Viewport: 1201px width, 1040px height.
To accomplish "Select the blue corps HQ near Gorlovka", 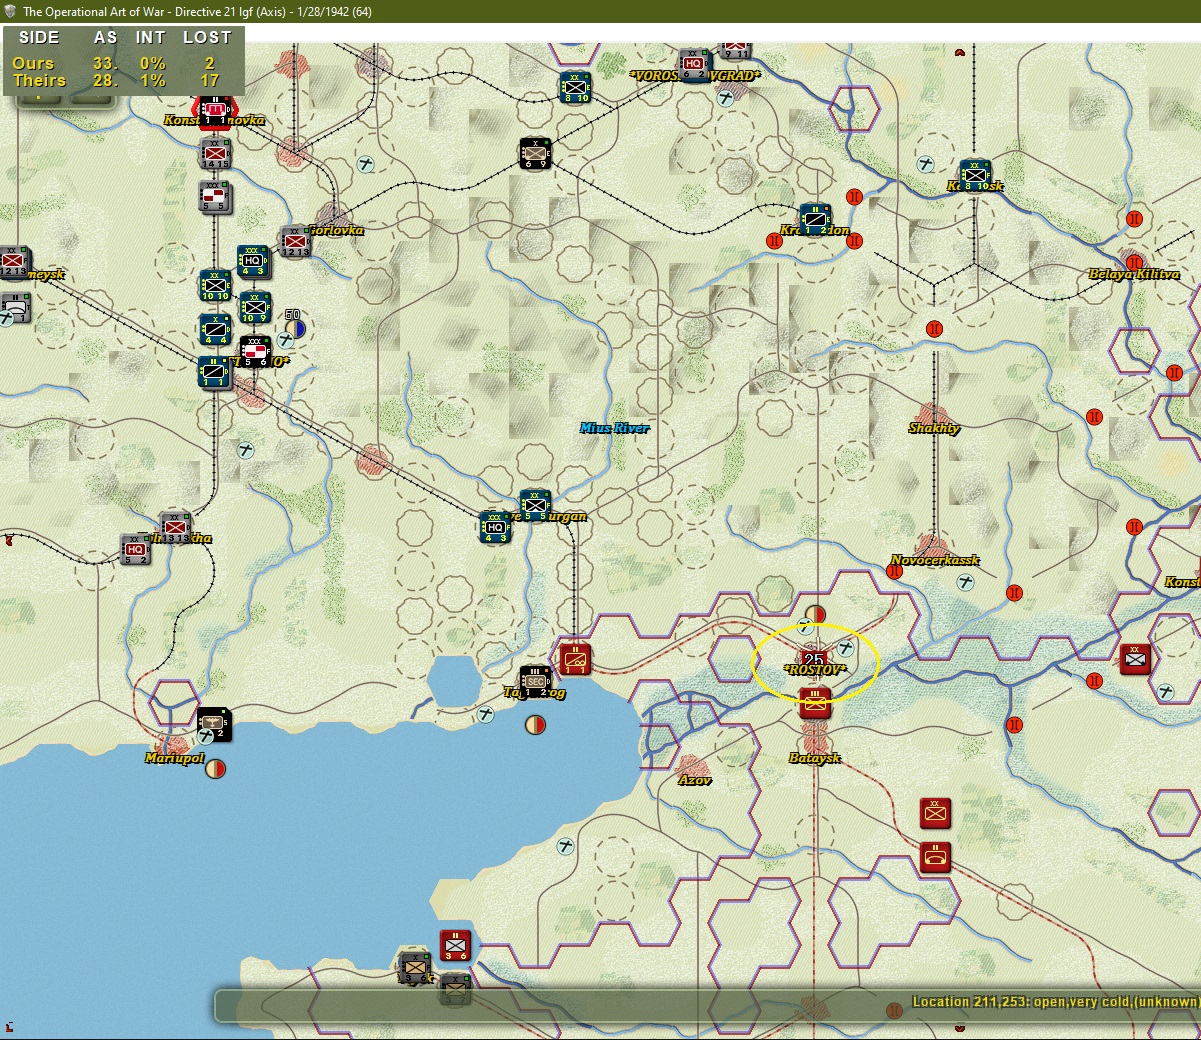I will coord(254,261).
